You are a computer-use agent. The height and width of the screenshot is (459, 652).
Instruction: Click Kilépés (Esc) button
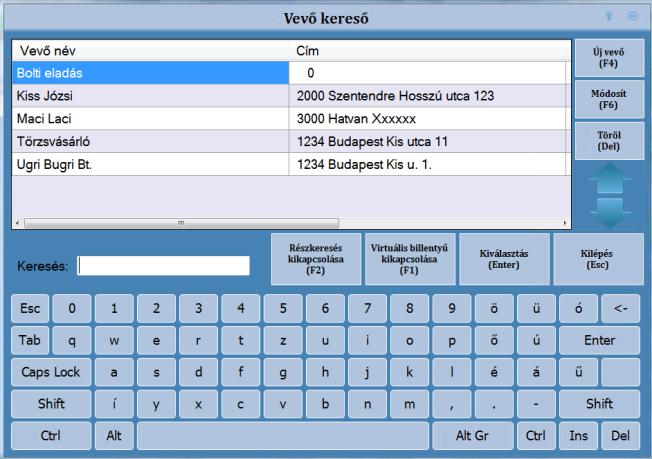click(598, 259)
